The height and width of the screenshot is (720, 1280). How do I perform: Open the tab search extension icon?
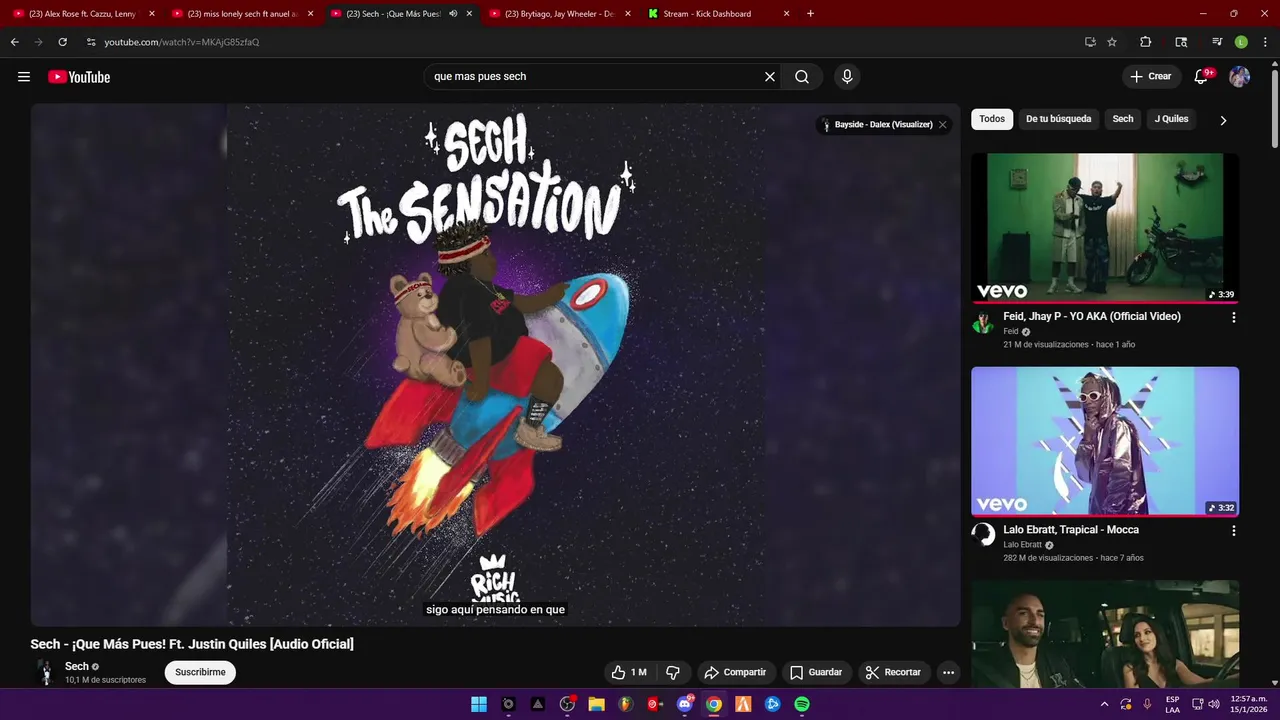click(1181, 42)
